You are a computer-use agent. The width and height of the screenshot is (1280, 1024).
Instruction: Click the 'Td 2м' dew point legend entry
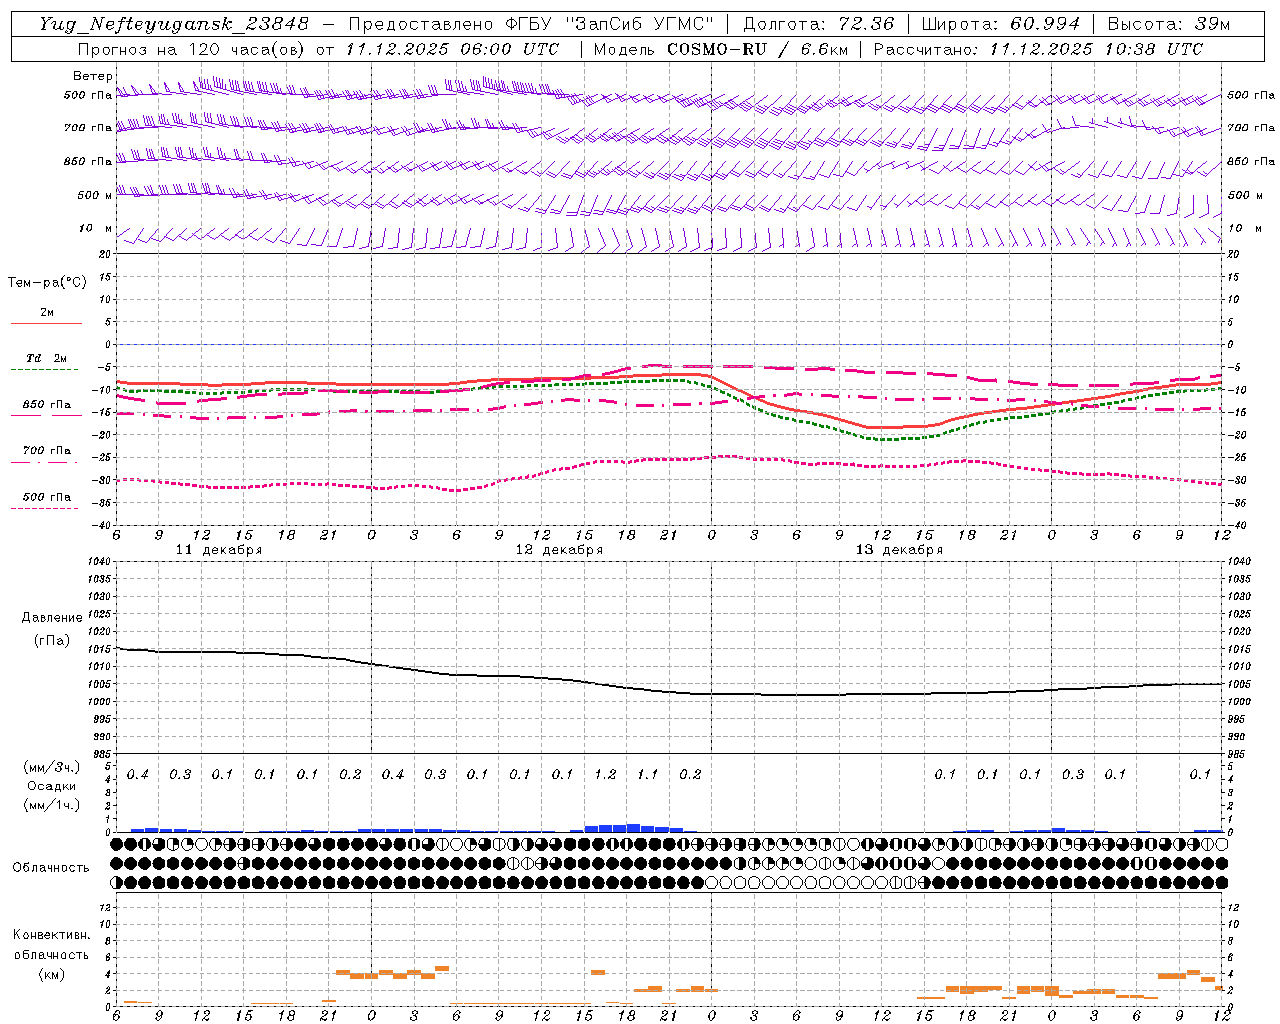pyautogui.click(x=47, y=358)
